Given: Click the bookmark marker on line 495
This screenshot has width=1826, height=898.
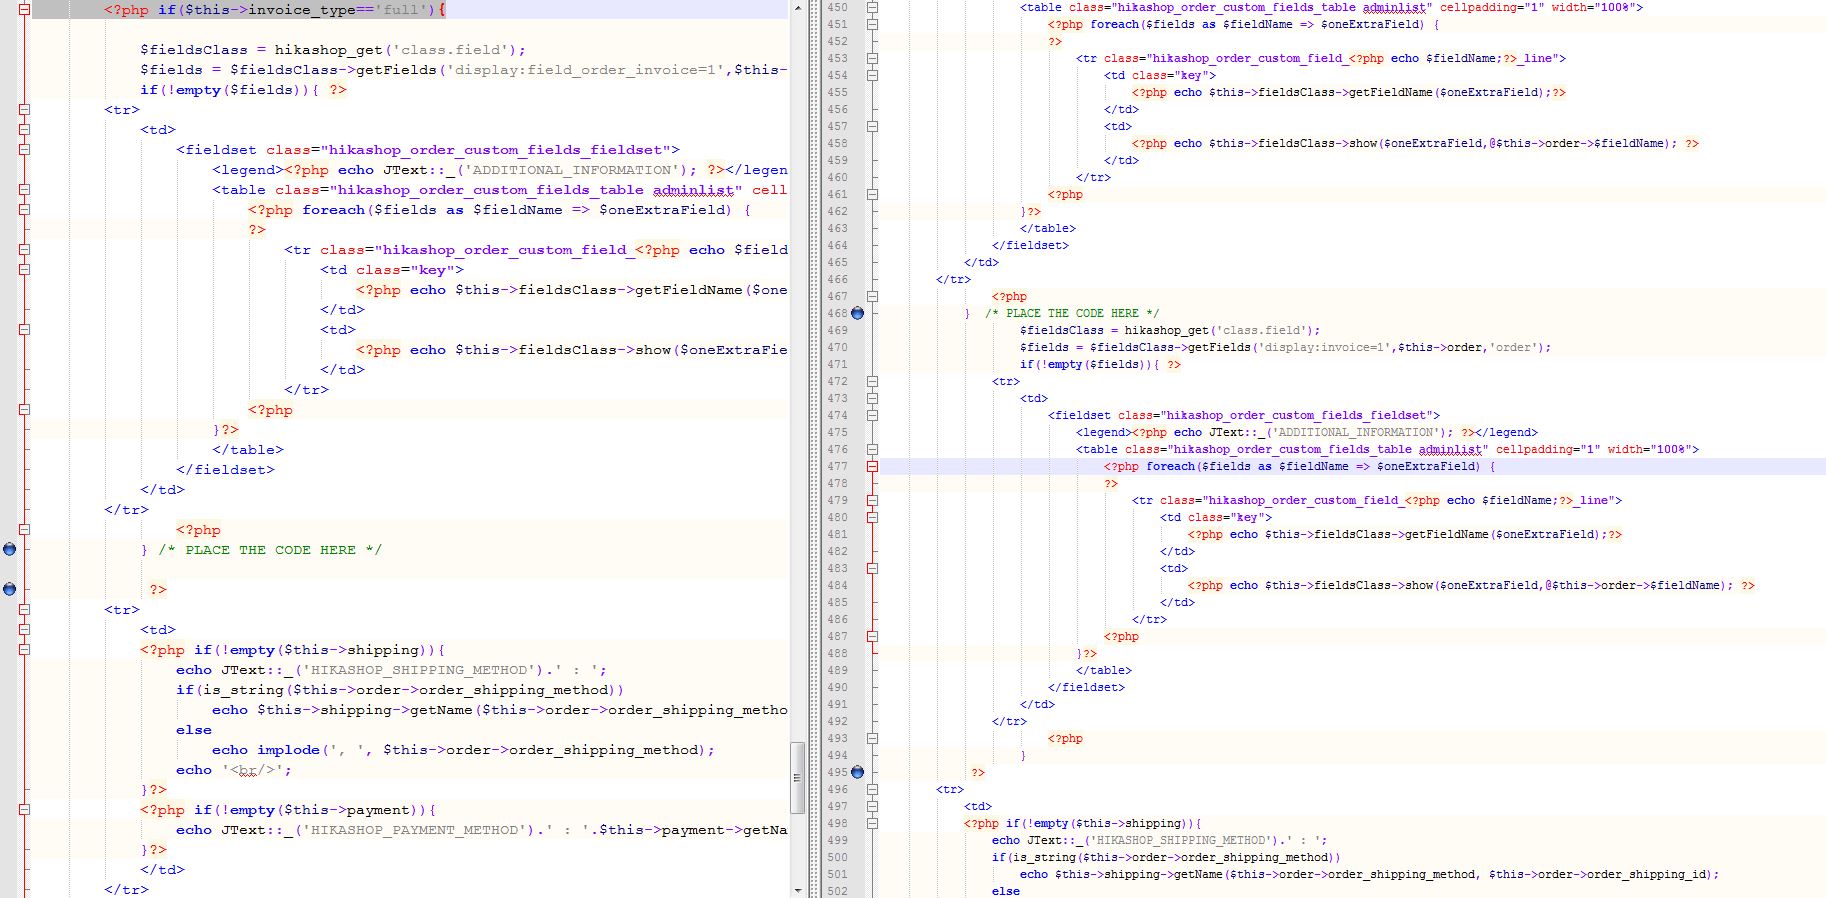Looking at the screenshot, I should [x=857, y=772].
